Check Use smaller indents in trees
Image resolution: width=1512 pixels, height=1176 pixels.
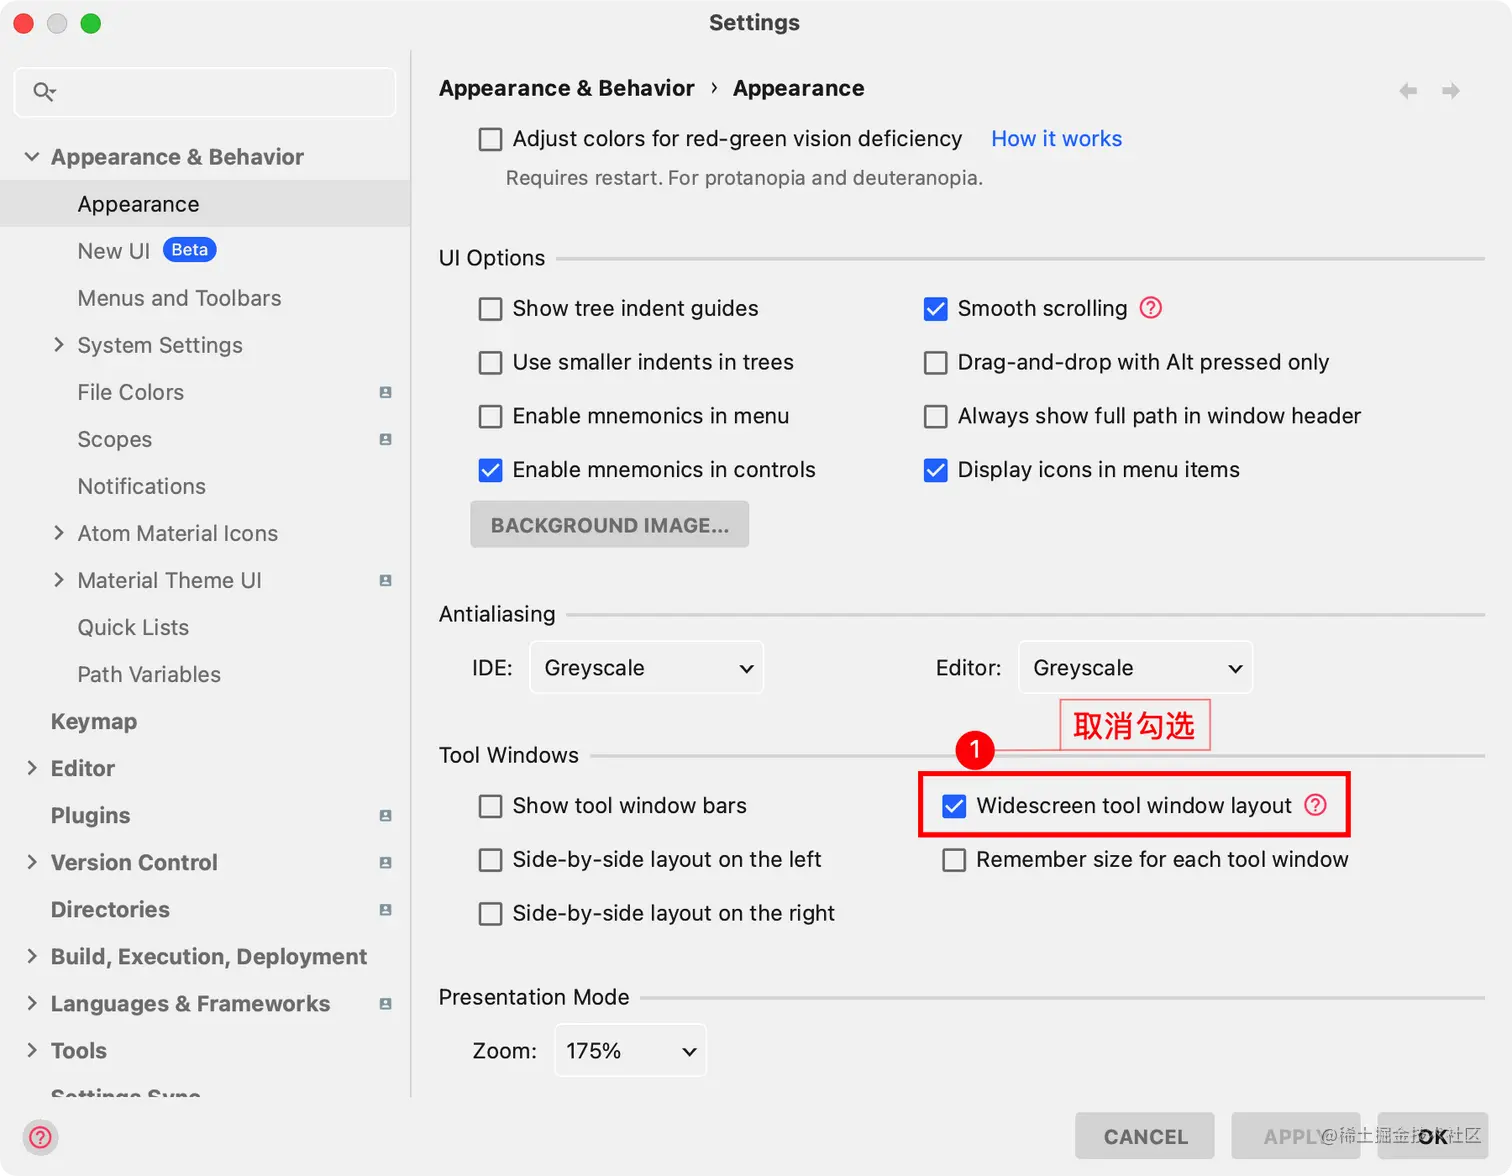pos(490,362)
